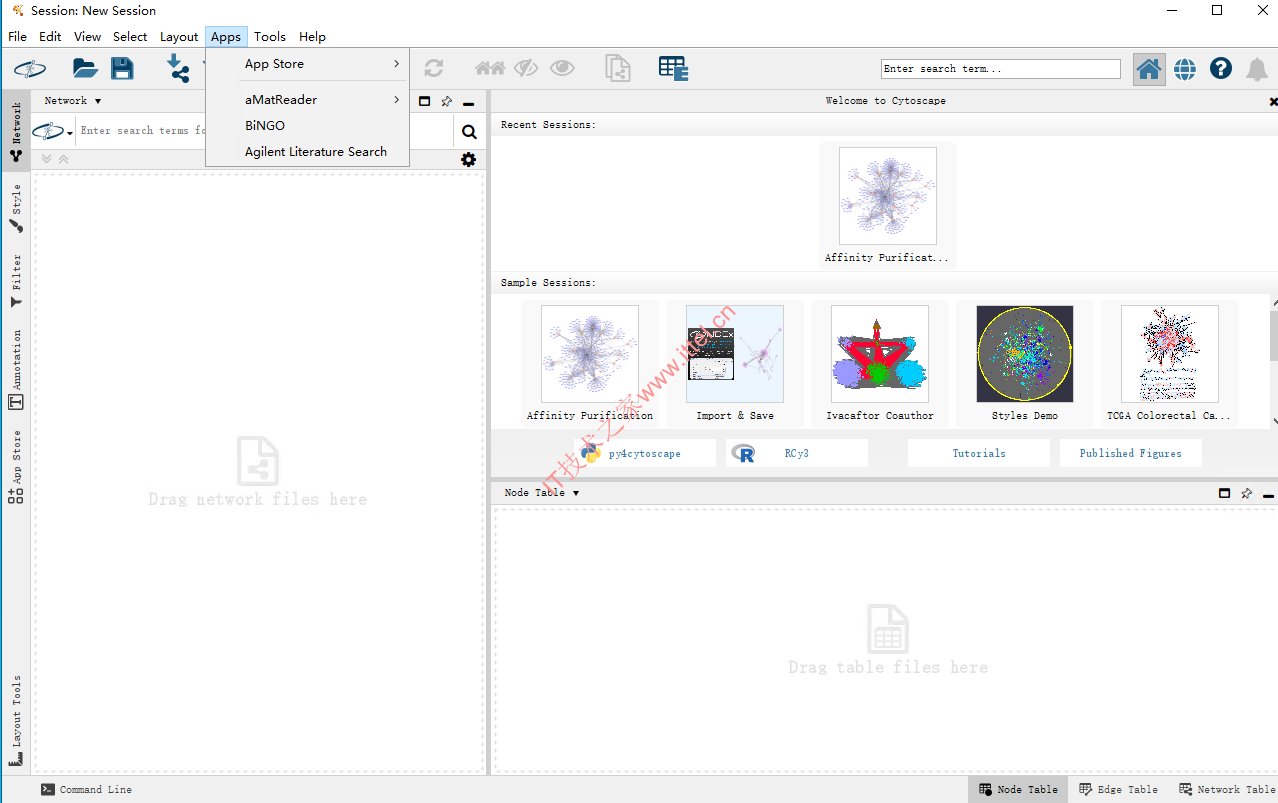Click the top-right search term field
Viewport: 1278px width, 803px height.
1001,69
